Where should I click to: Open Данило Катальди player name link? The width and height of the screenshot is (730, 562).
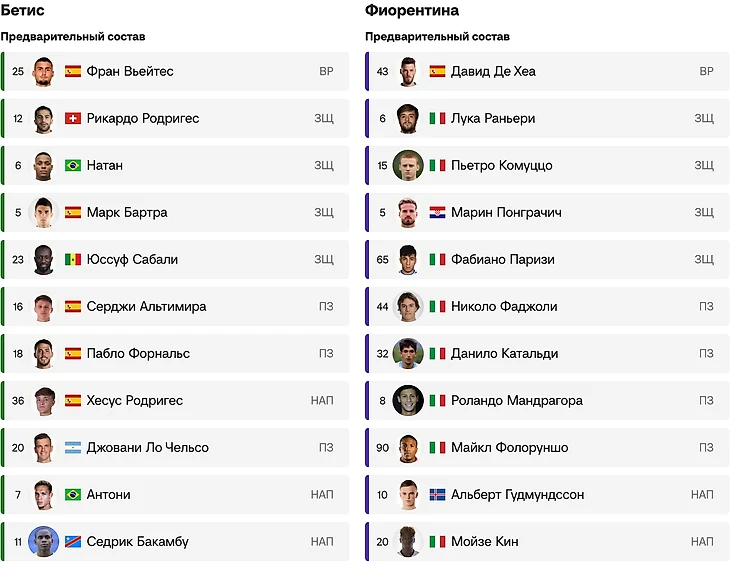pyautogui.click(x=504, y=353)
